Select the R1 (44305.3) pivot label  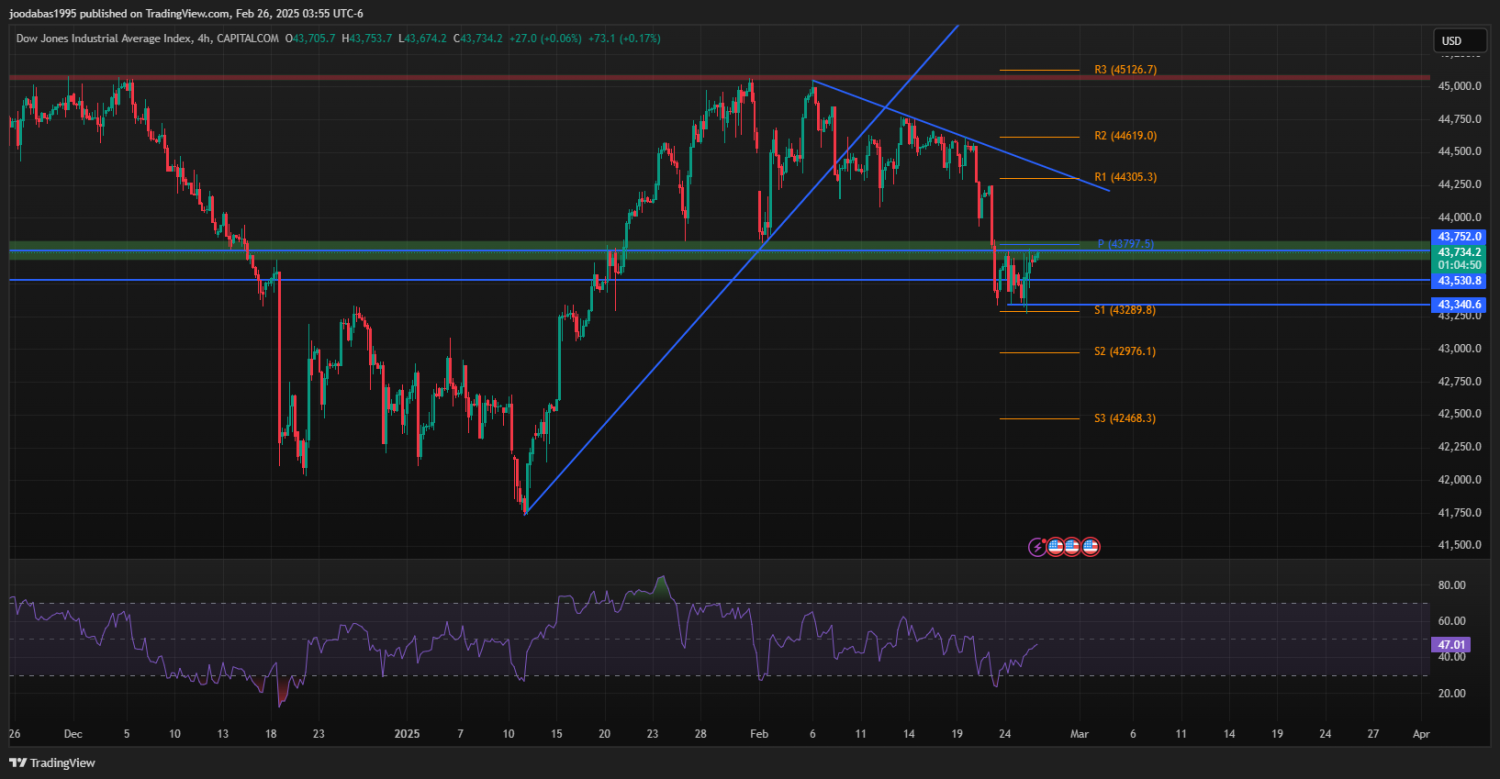pyautogui.click(x=1124, y=177)
